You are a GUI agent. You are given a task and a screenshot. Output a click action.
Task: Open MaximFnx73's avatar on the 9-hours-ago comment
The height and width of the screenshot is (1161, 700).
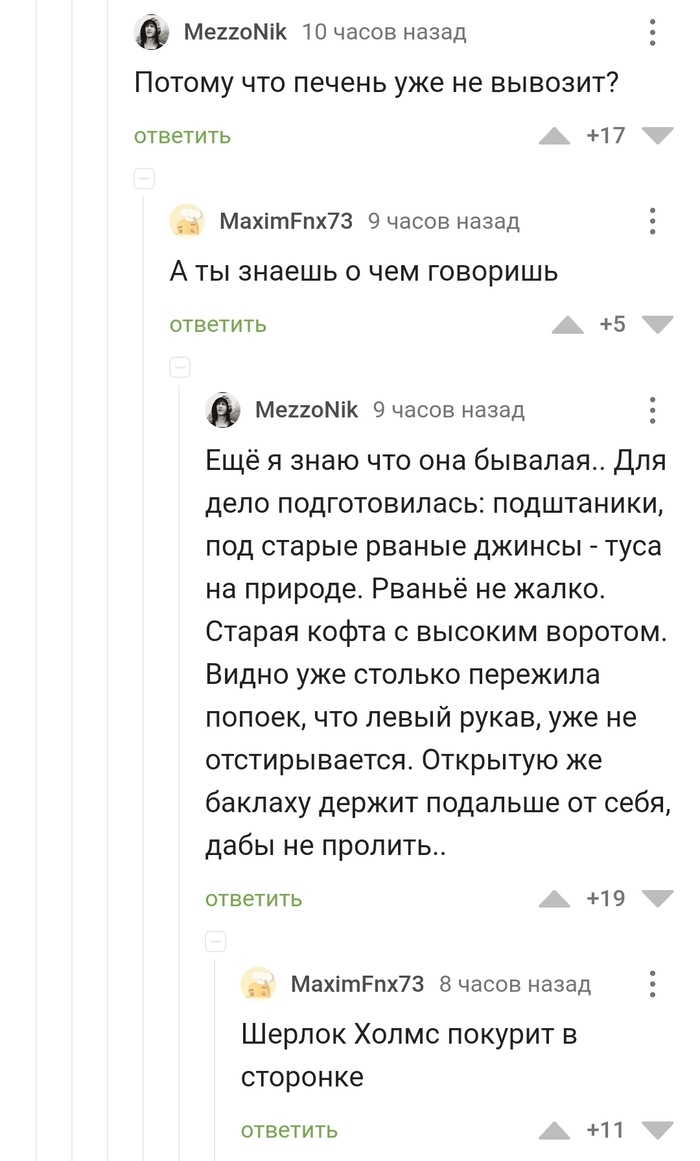(187, 221)
